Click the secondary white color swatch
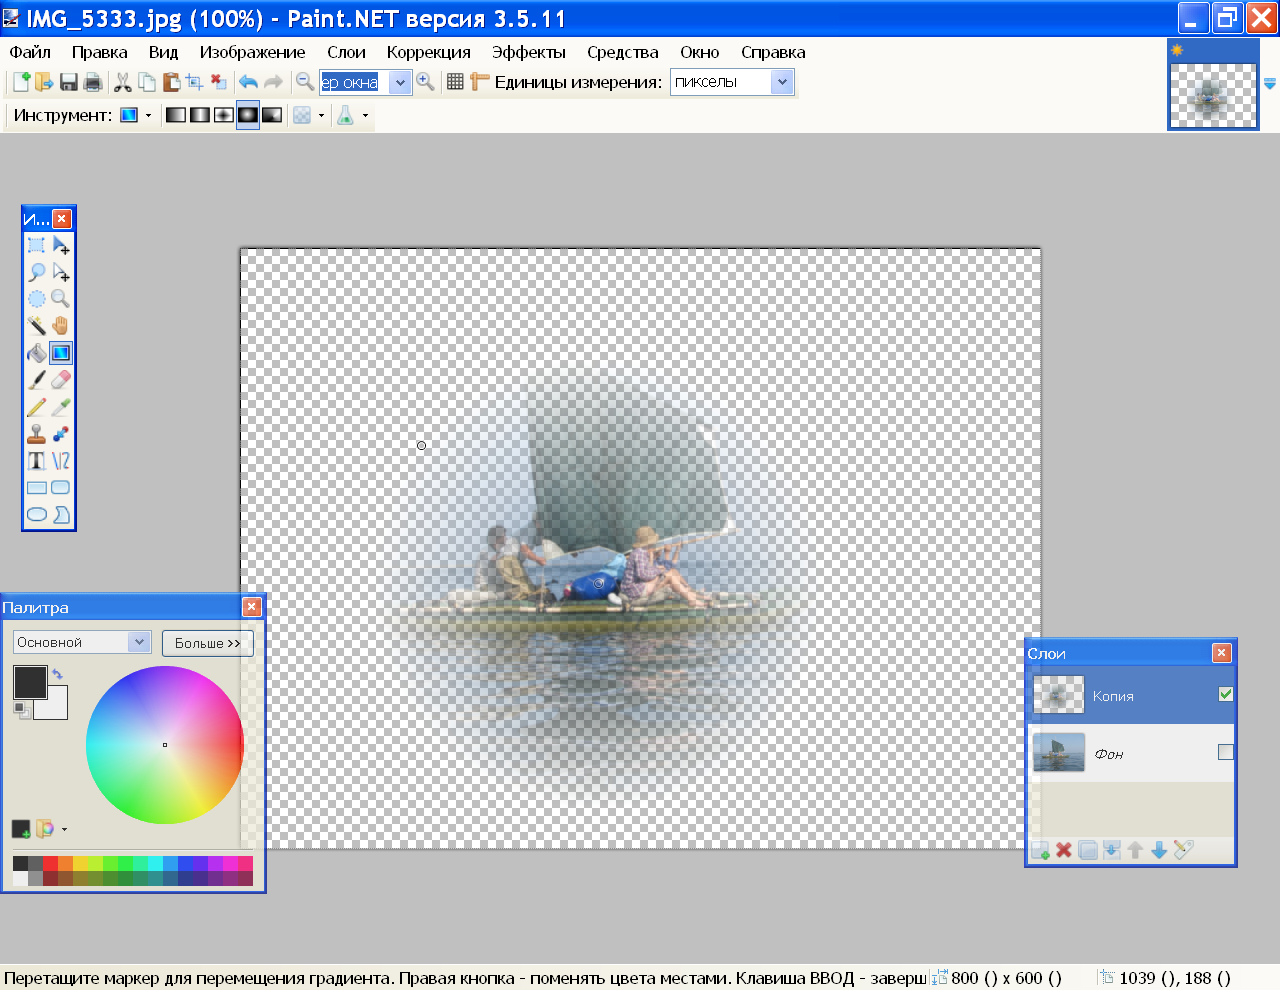 [56, 708]
